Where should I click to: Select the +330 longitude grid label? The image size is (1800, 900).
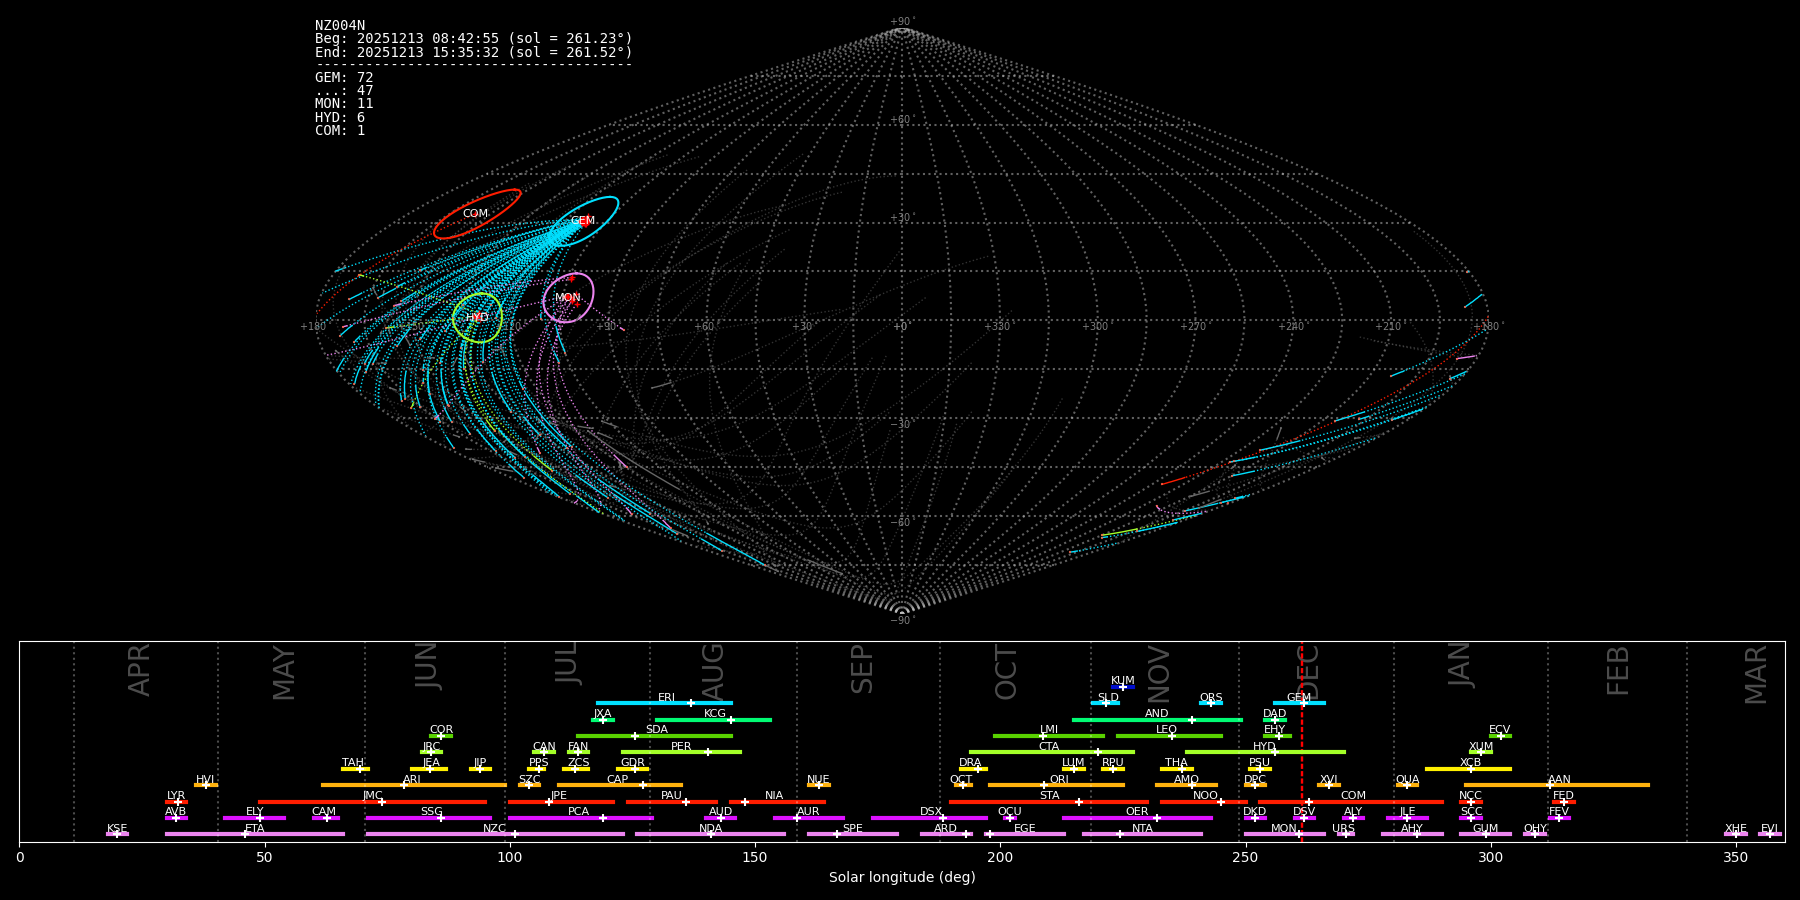coord(997,327)
